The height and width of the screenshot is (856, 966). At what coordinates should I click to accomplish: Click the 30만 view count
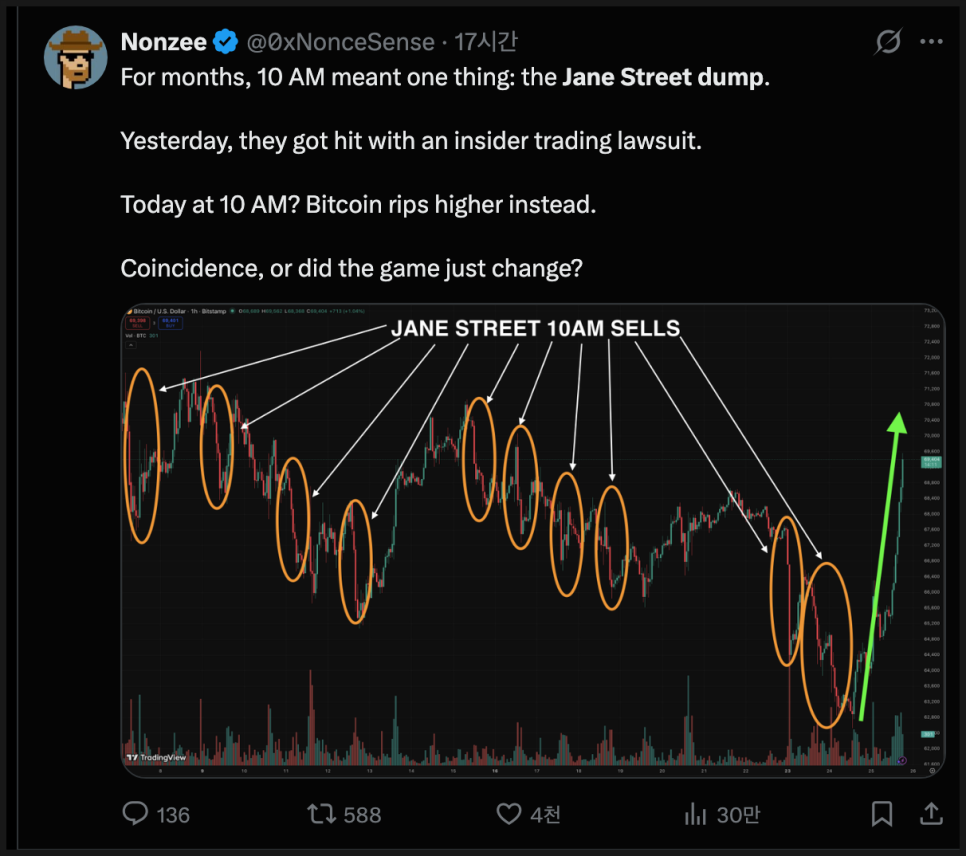pyautogui.click(x=738, y=815)
